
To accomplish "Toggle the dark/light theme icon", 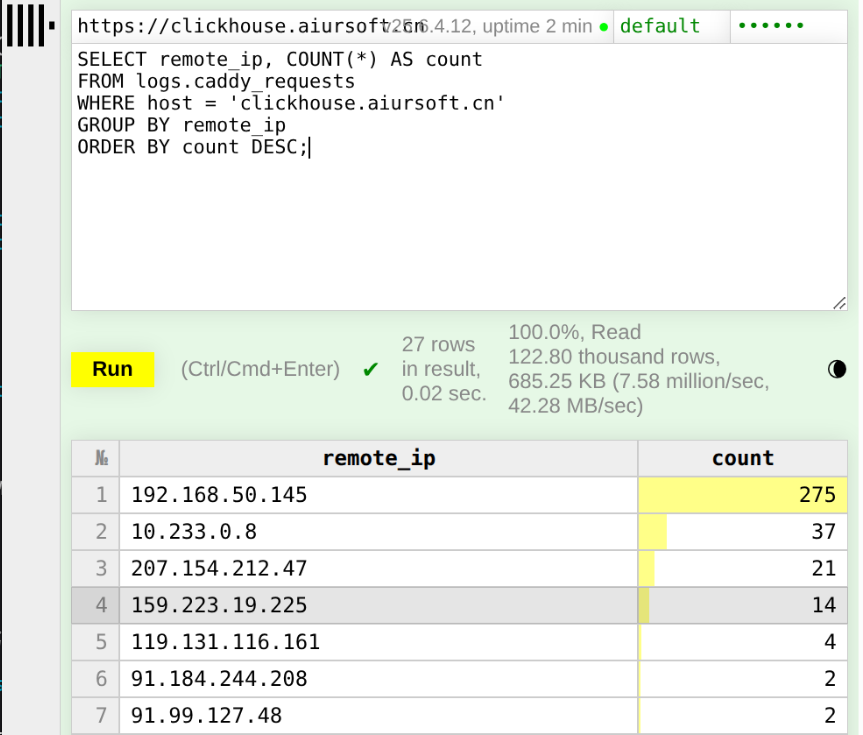I will pyautogui.click(x=838, y=369).
